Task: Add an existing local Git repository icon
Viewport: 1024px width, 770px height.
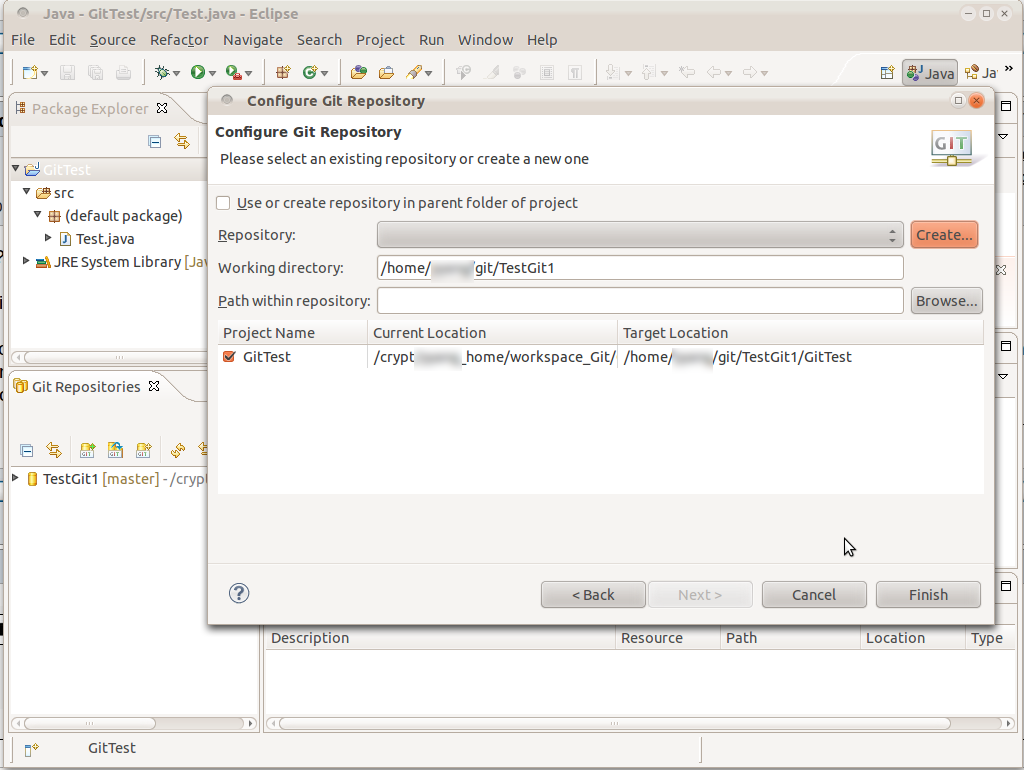Action: tap(87, 450)
